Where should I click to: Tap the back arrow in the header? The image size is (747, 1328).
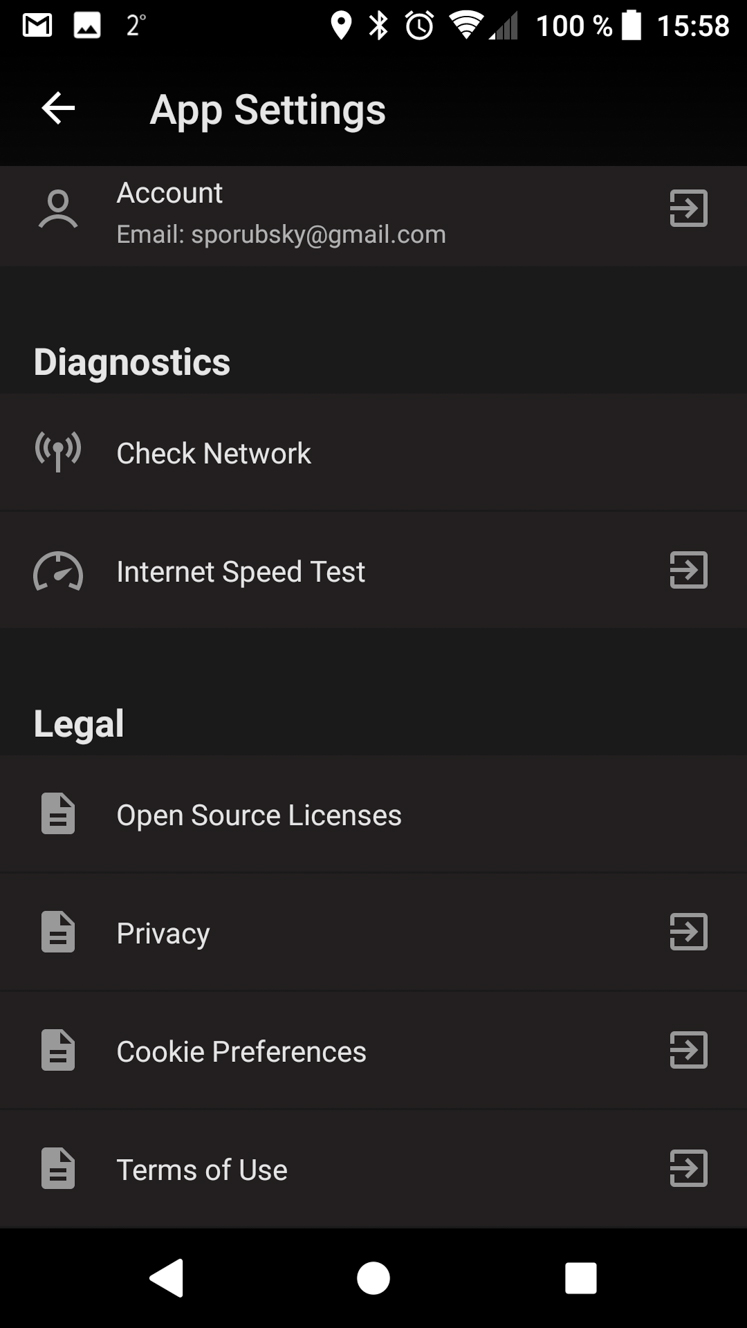point(58,109)
